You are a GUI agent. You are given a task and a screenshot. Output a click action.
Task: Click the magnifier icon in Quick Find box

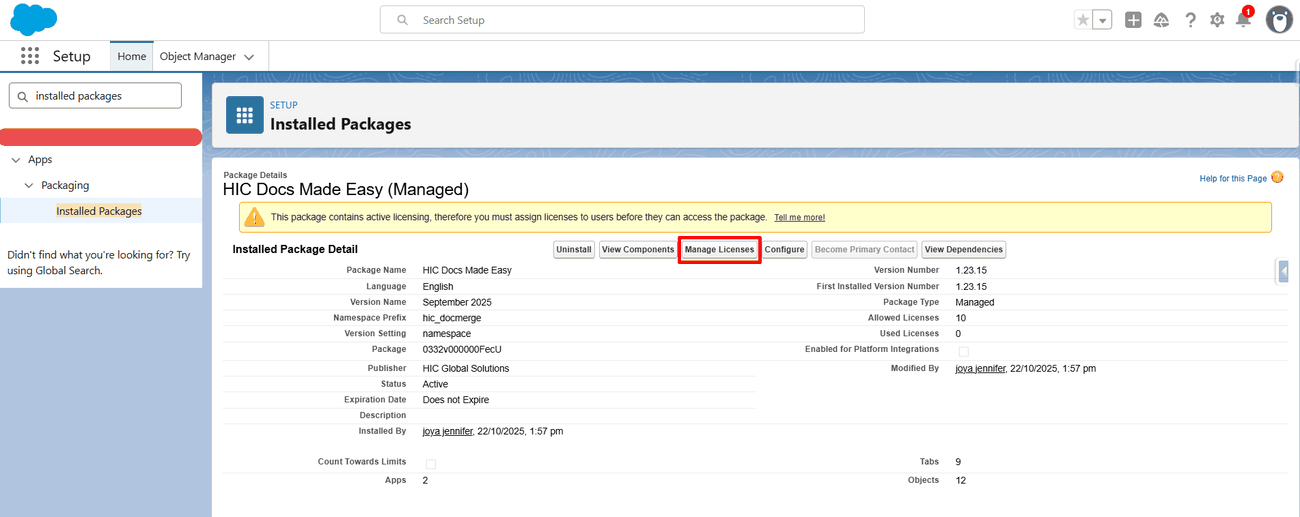23,96
